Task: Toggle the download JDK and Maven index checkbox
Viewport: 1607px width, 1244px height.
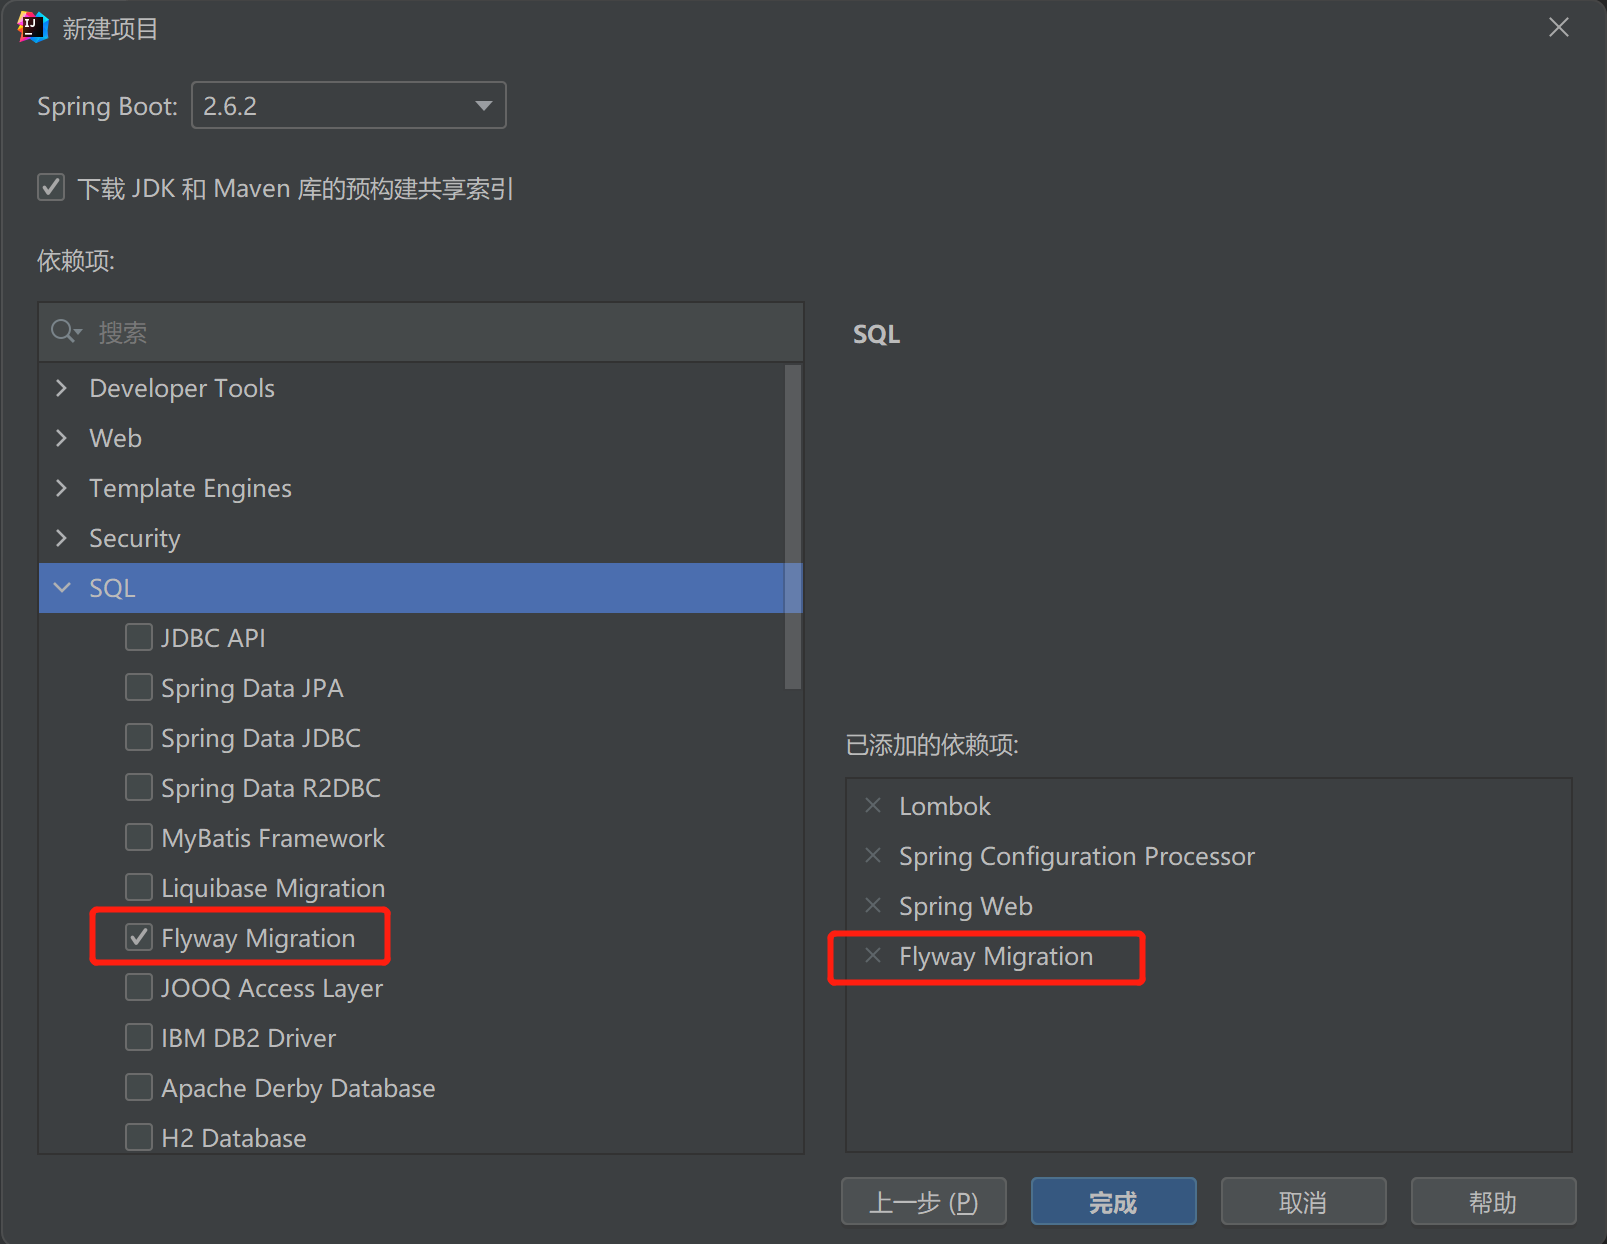Action: click(x=51, y=187)
